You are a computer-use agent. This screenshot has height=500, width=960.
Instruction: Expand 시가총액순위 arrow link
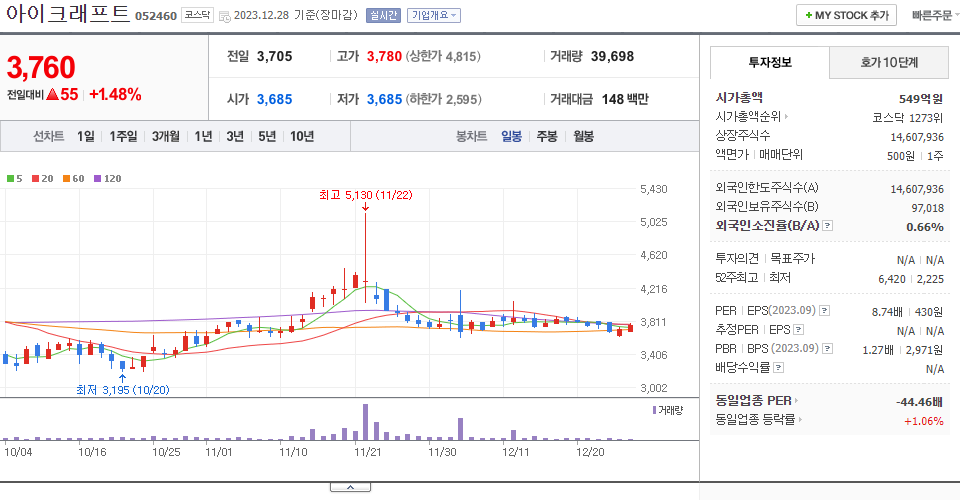(786, 116)
